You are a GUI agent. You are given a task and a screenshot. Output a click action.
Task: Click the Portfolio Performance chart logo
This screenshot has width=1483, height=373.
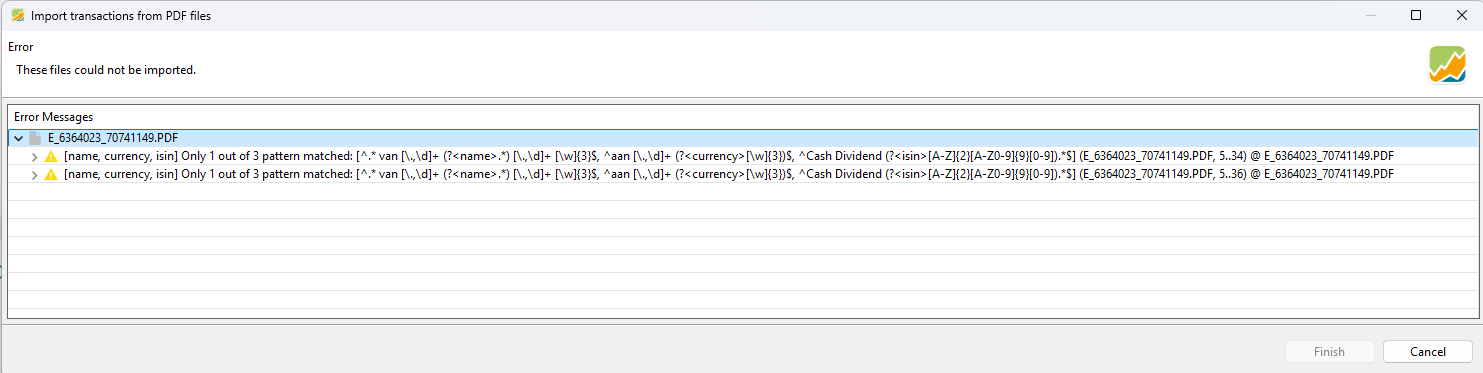1447,65
